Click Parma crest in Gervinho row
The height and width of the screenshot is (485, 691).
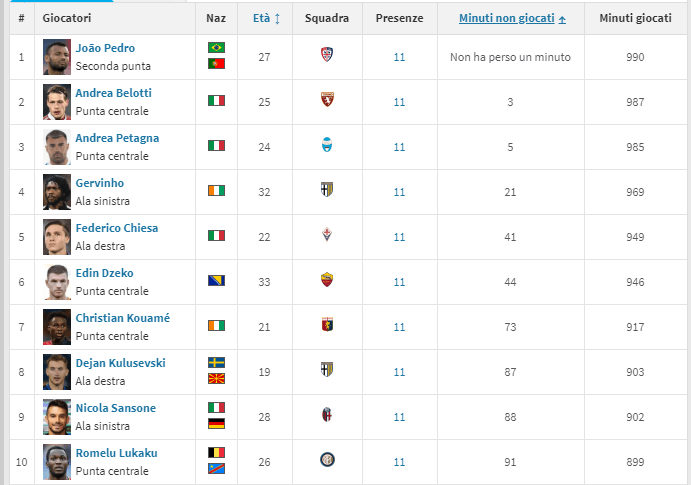(x=327, y=189)
